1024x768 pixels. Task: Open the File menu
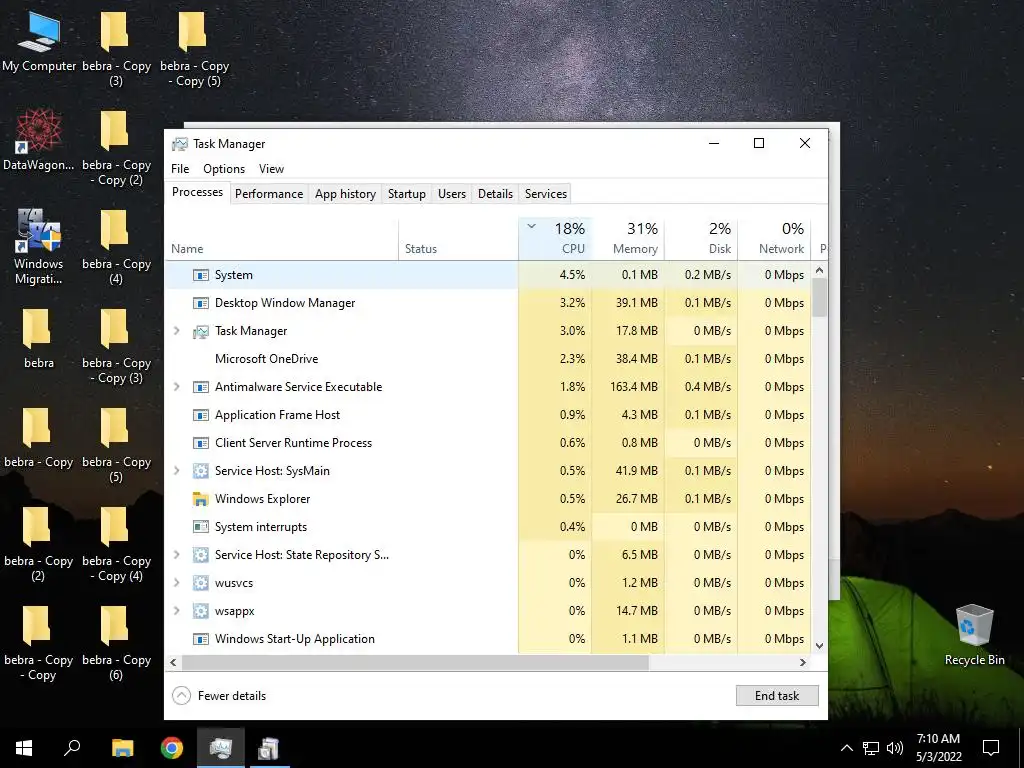[x=180, y=168]
